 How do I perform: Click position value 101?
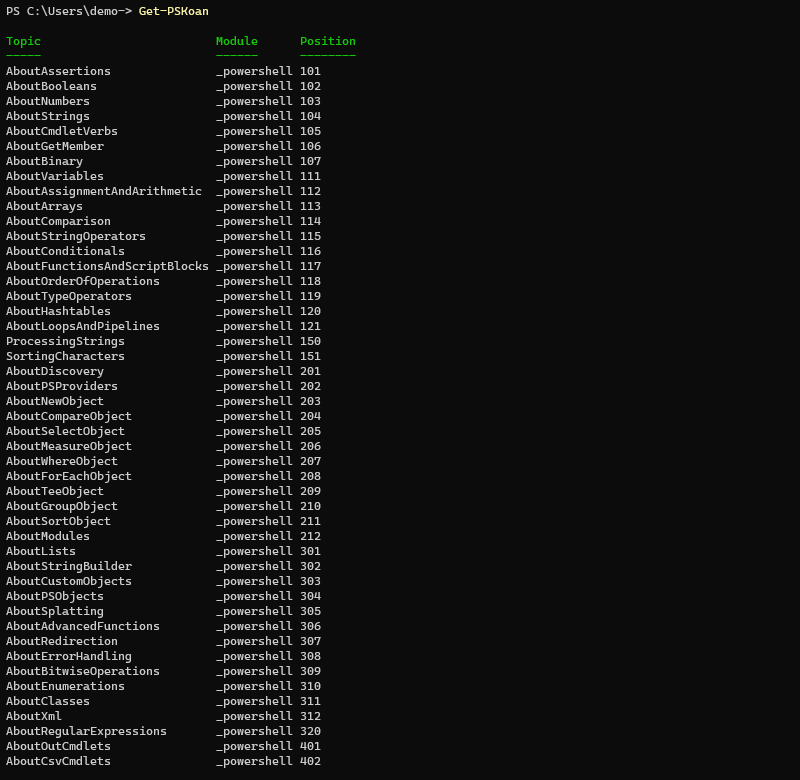click(310, 71)
